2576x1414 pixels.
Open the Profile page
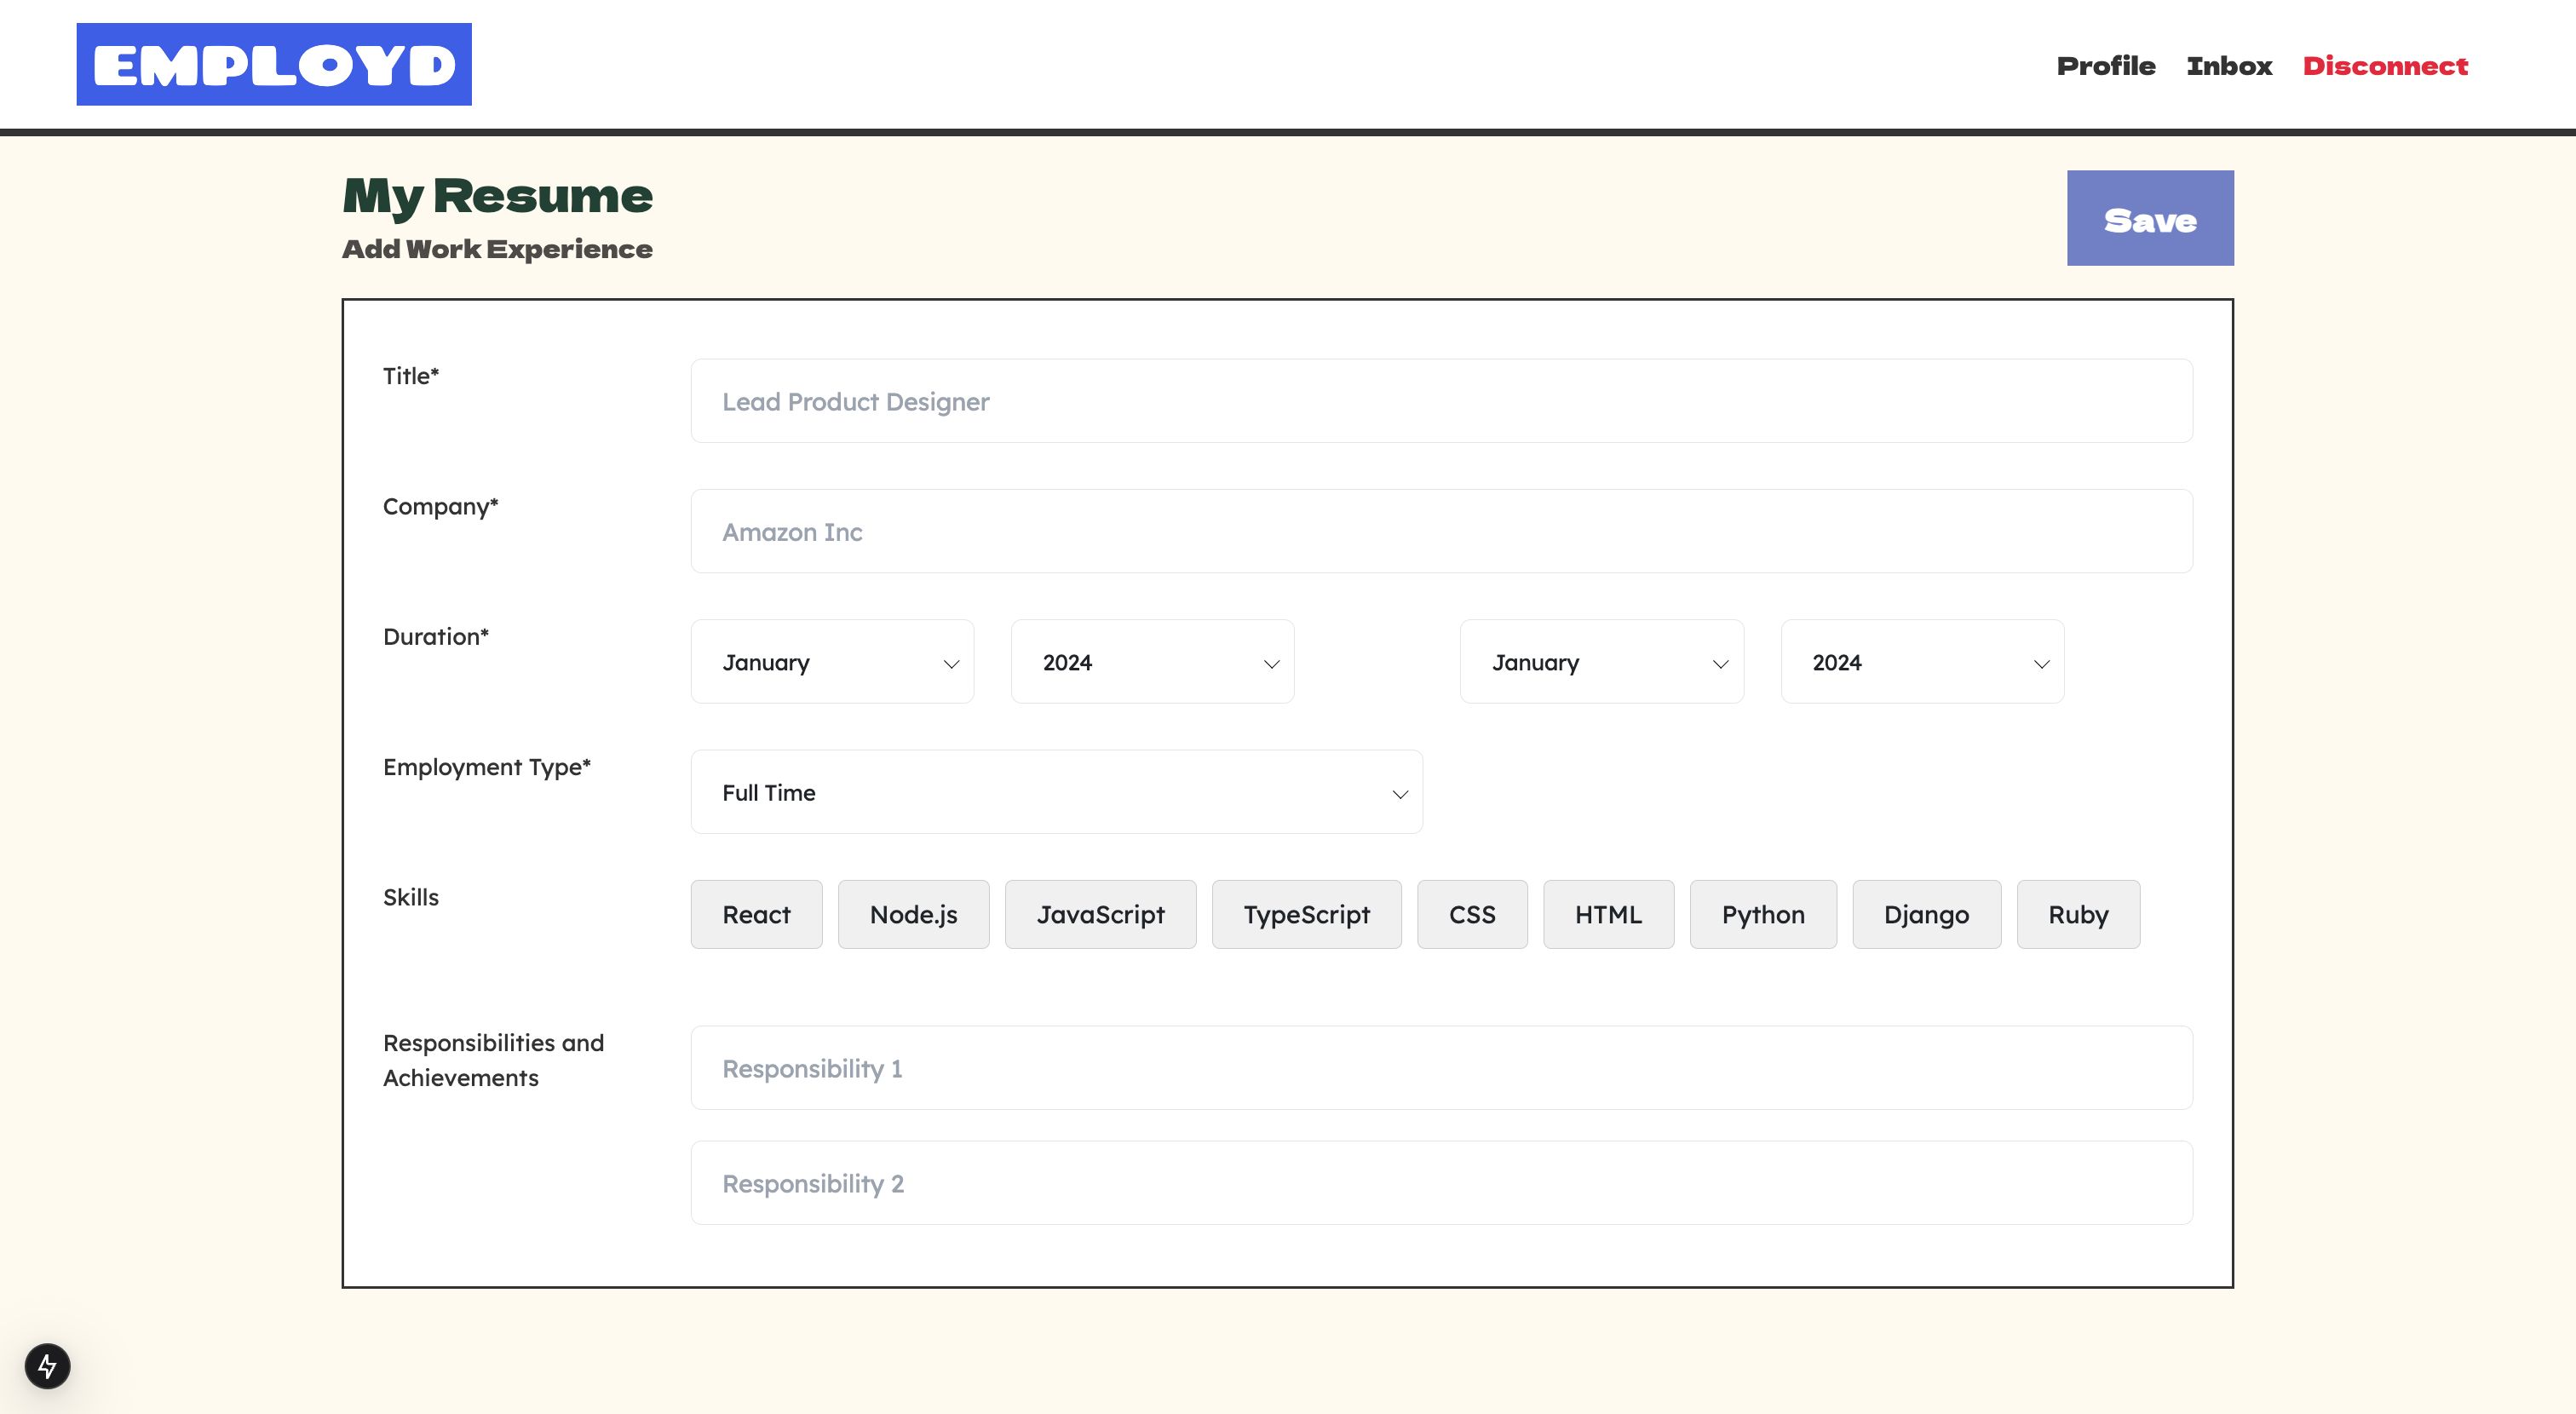coord(2105,66)
